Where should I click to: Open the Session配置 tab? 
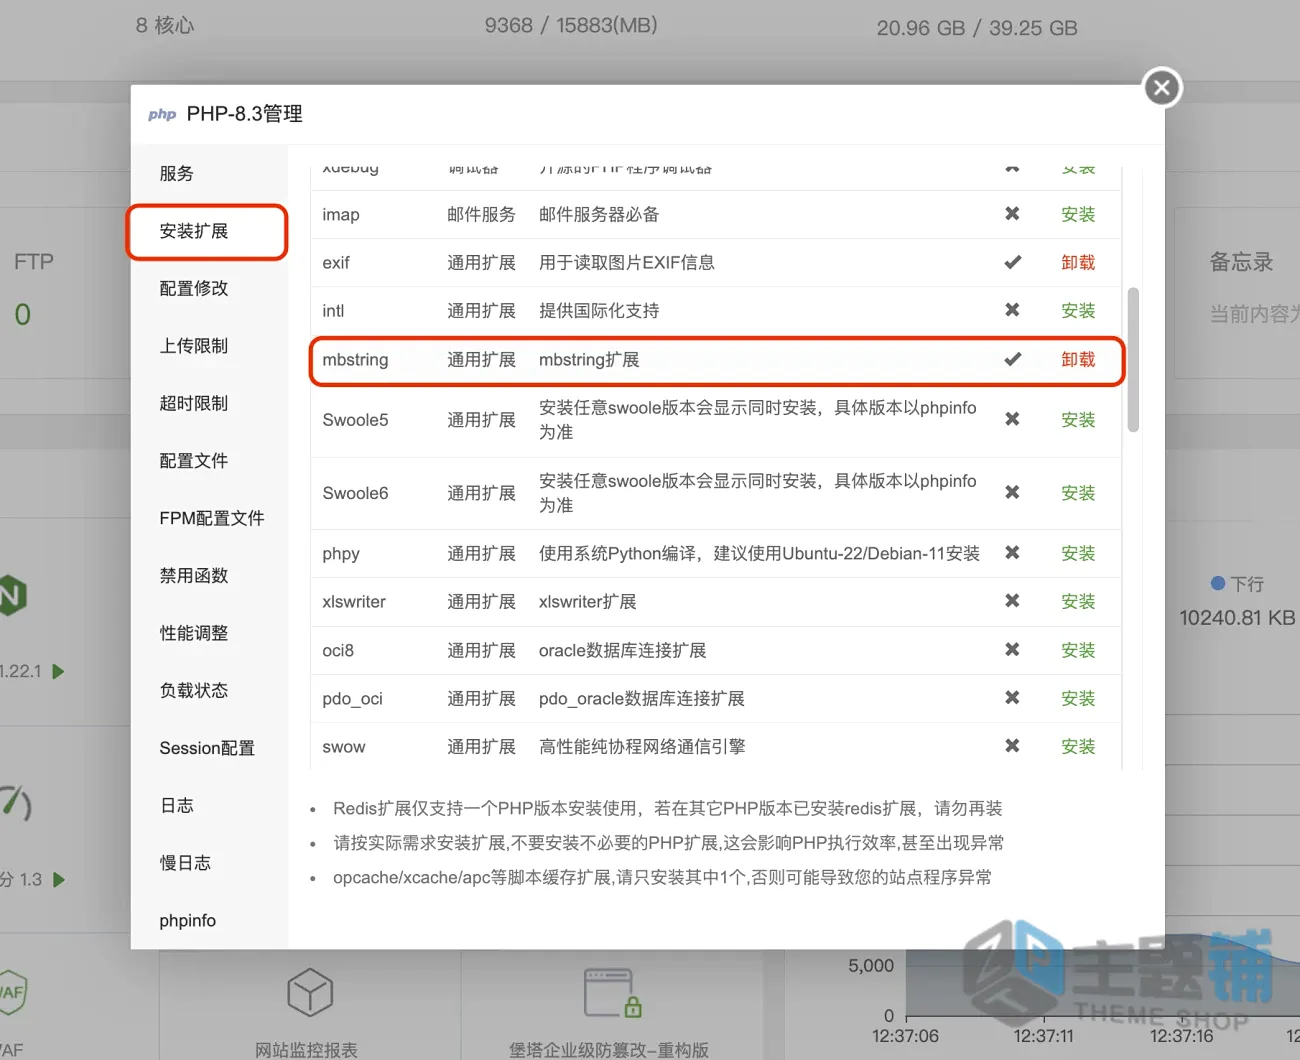click(207, 748)
